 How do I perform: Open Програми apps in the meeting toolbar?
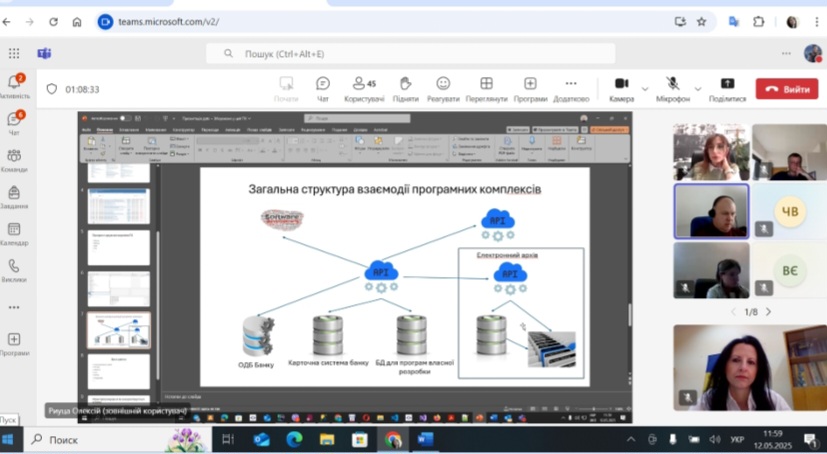[530, 88]
